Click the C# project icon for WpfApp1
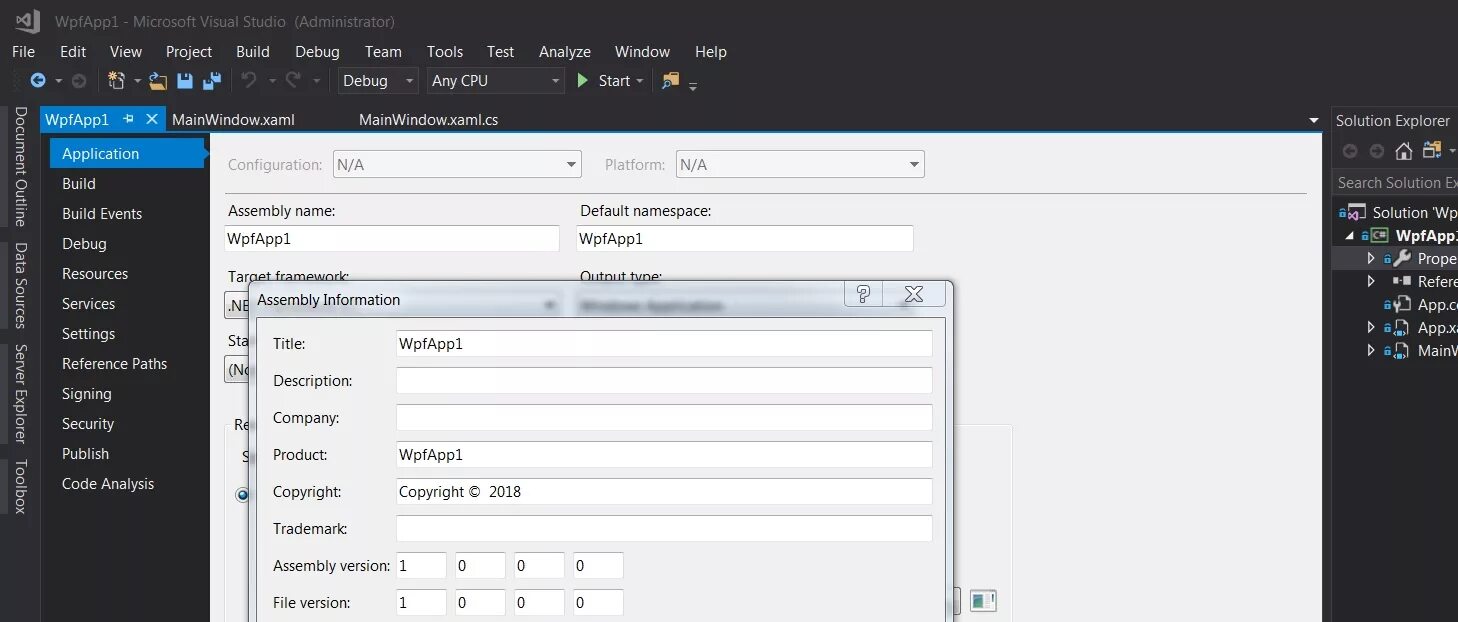Screen dimensions: 1458x622 (x=1379, y=235)
